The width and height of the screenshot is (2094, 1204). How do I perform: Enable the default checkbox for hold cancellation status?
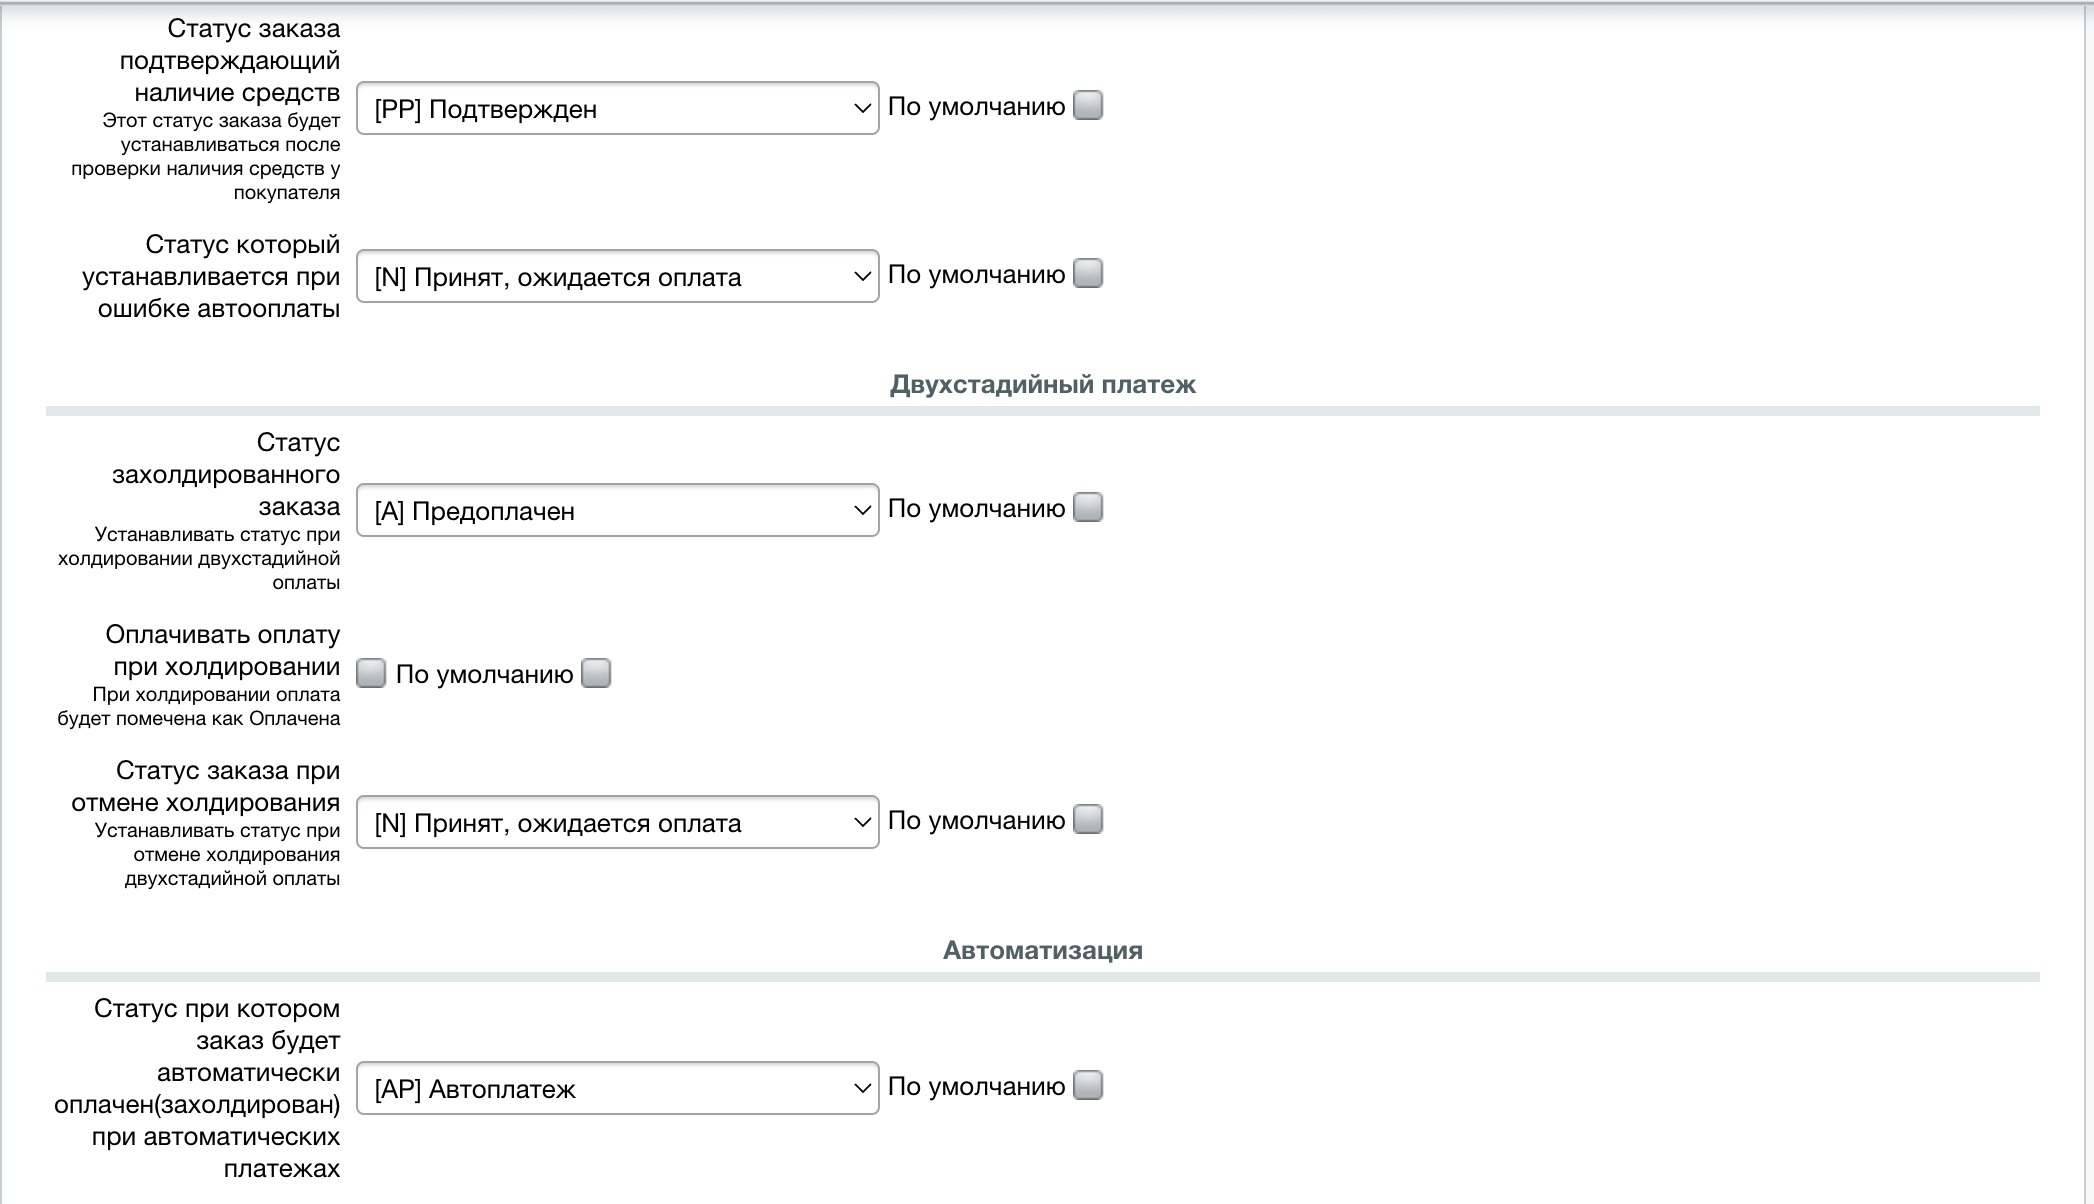1088,819
